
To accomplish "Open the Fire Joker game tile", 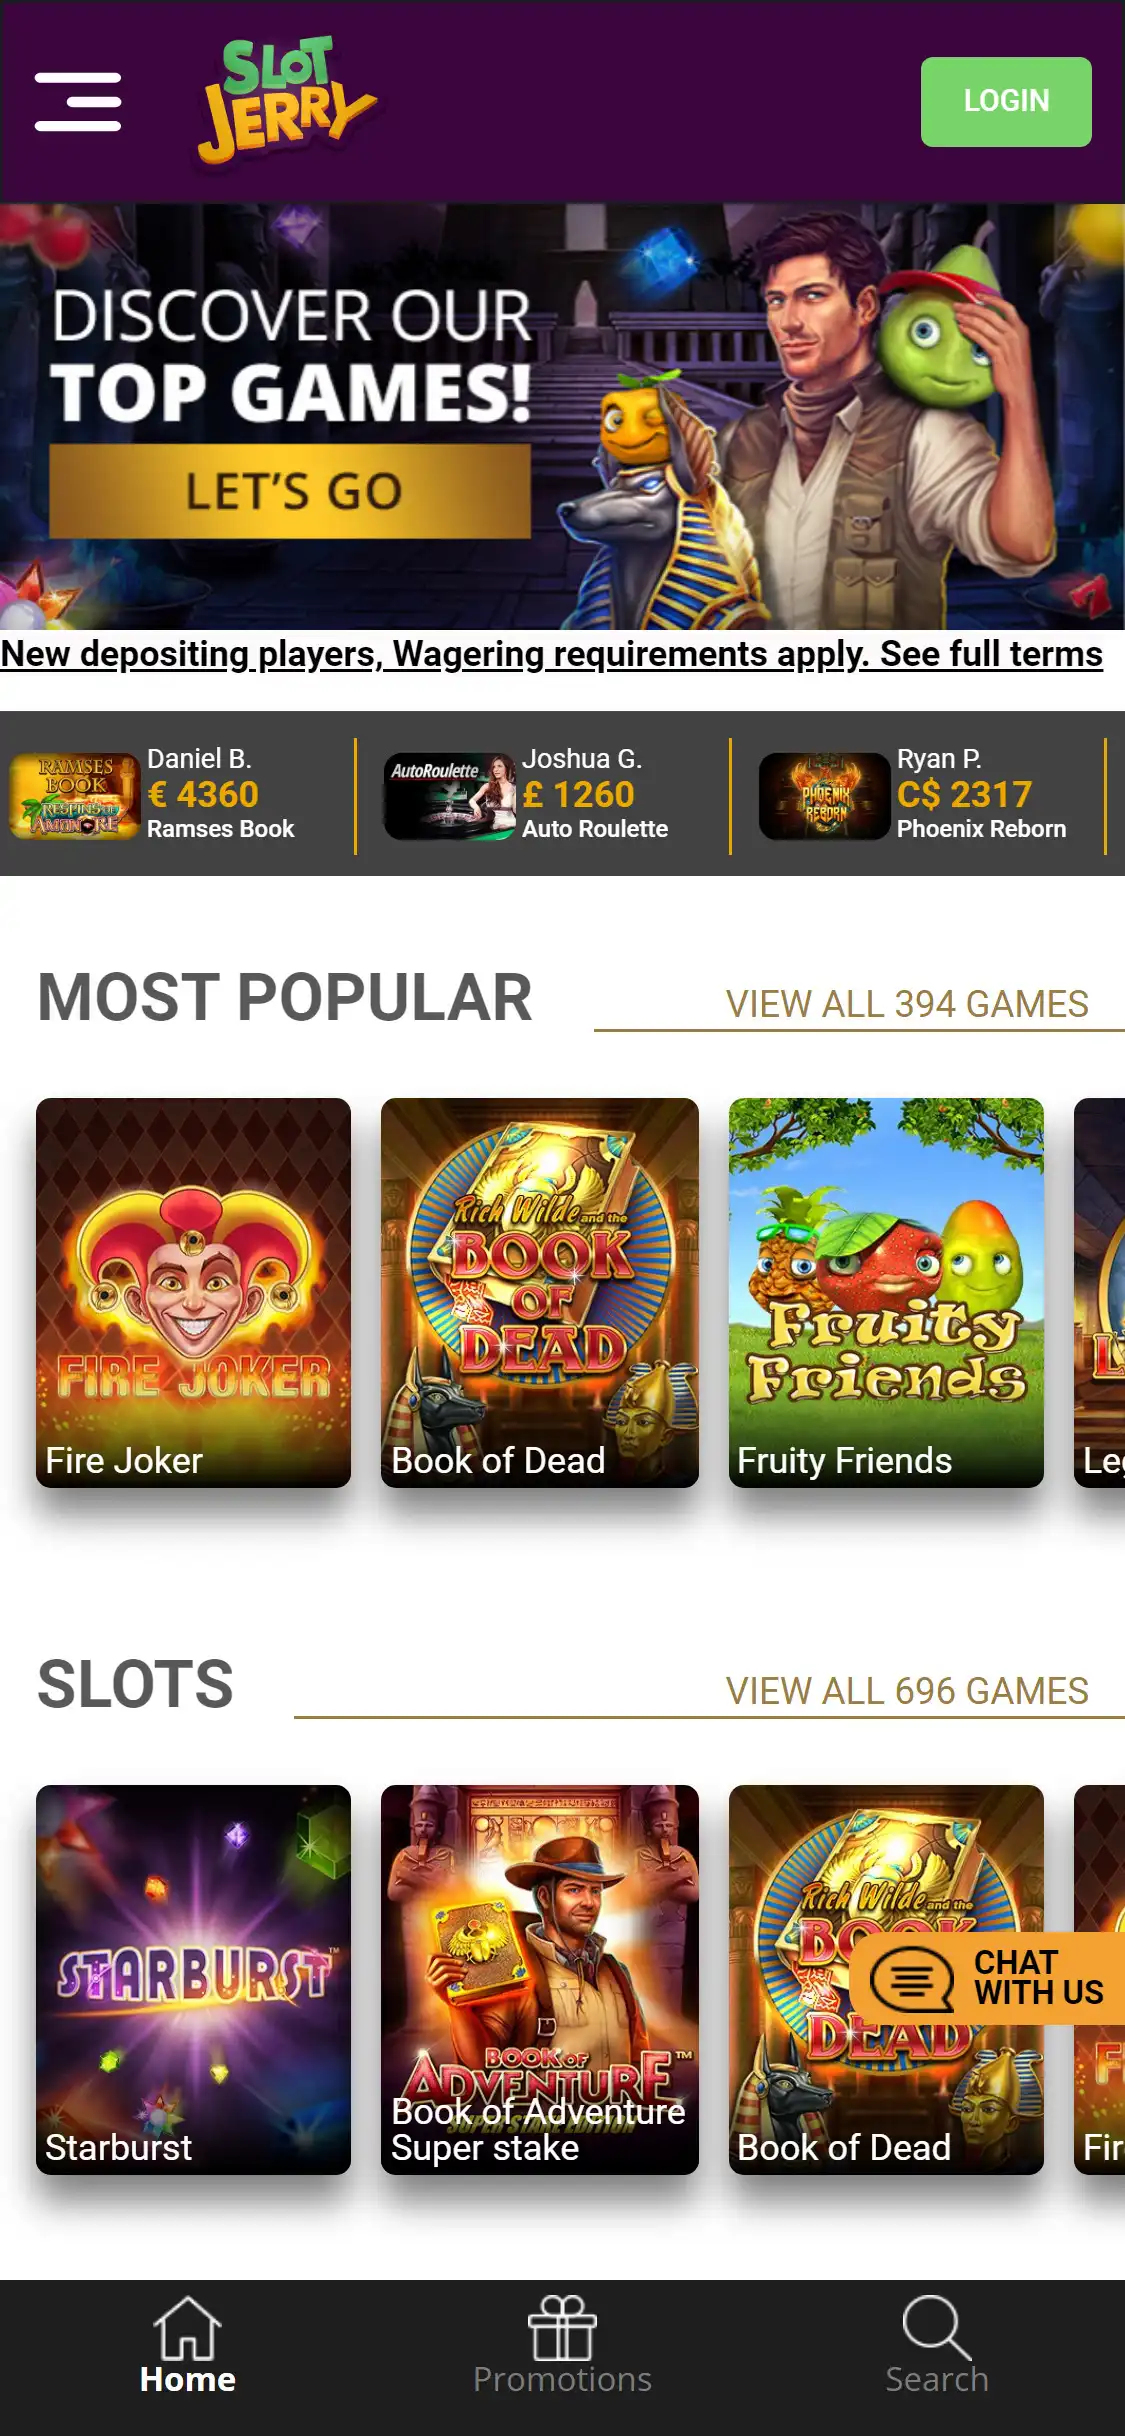I will coord(193,1292).
